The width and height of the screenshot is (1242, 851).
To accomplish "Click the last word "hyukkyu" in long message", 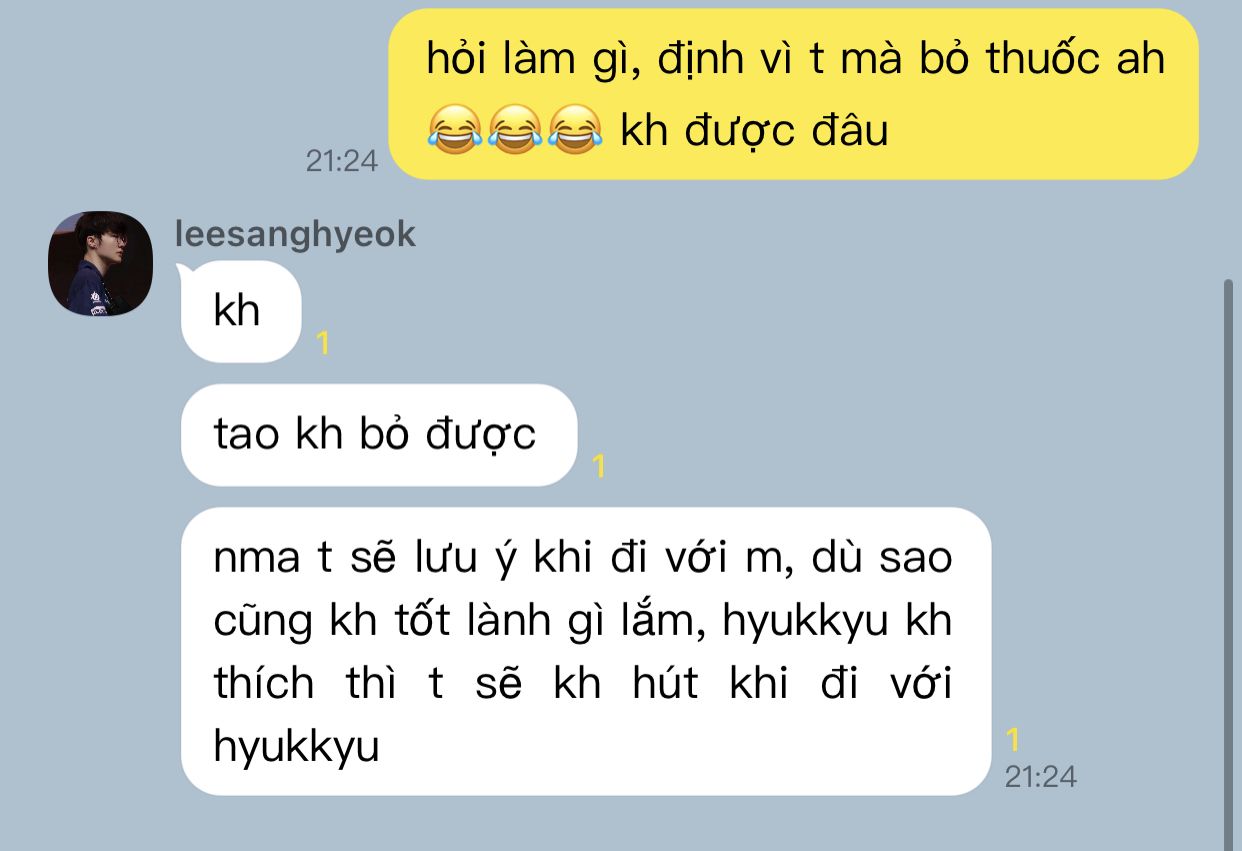I will [x=297, y=746].
